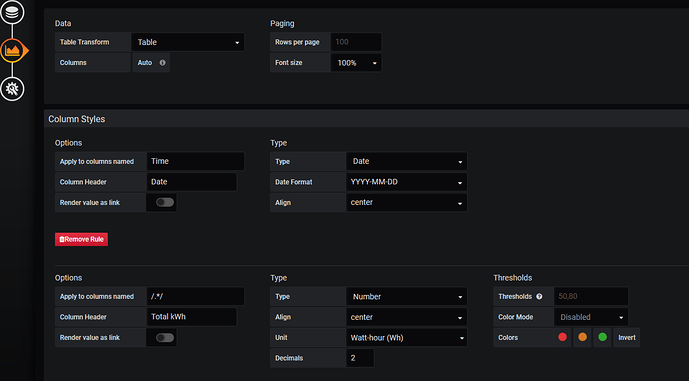Open Align dropdown in the Date rule
Screen dimensions: 689x381
(x=406, y=203)
